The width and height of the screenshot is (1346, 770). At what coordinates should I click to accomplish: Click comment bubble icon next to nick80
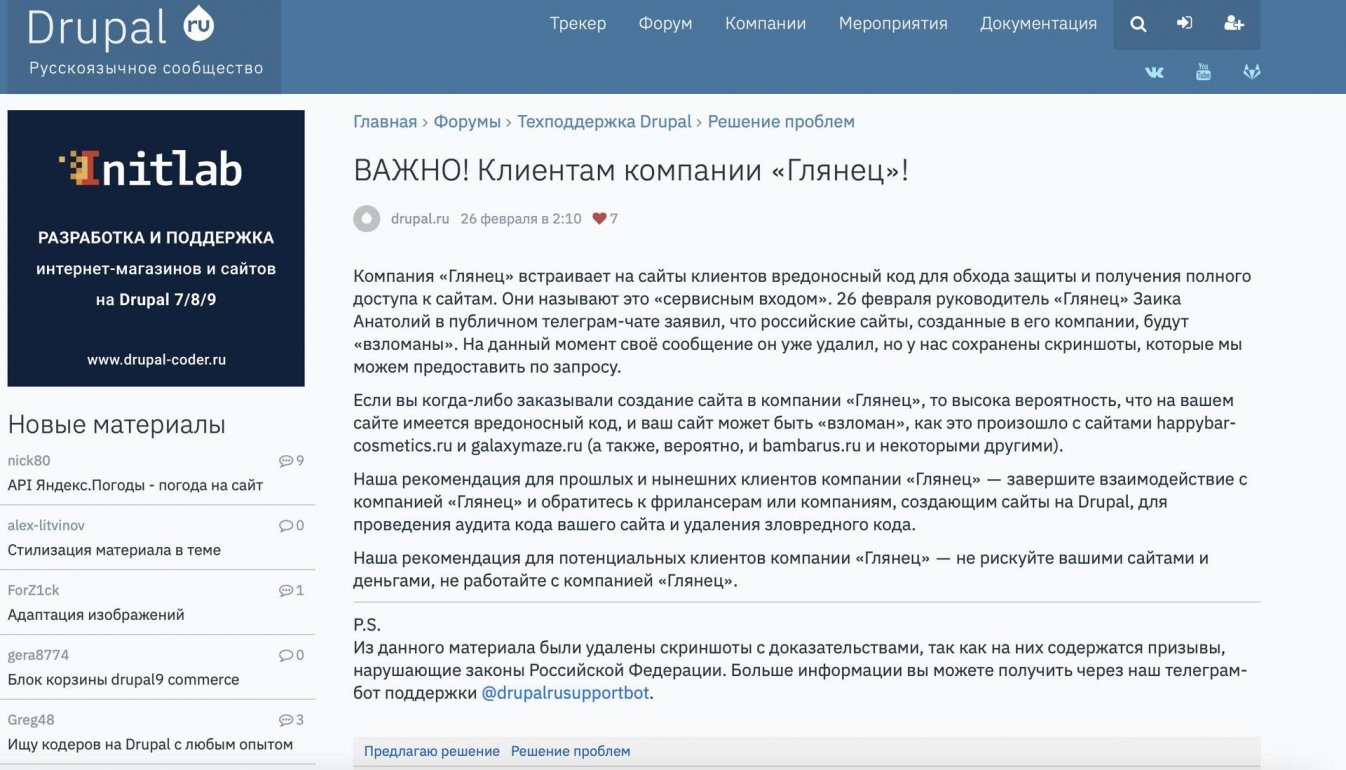(286, 461)
